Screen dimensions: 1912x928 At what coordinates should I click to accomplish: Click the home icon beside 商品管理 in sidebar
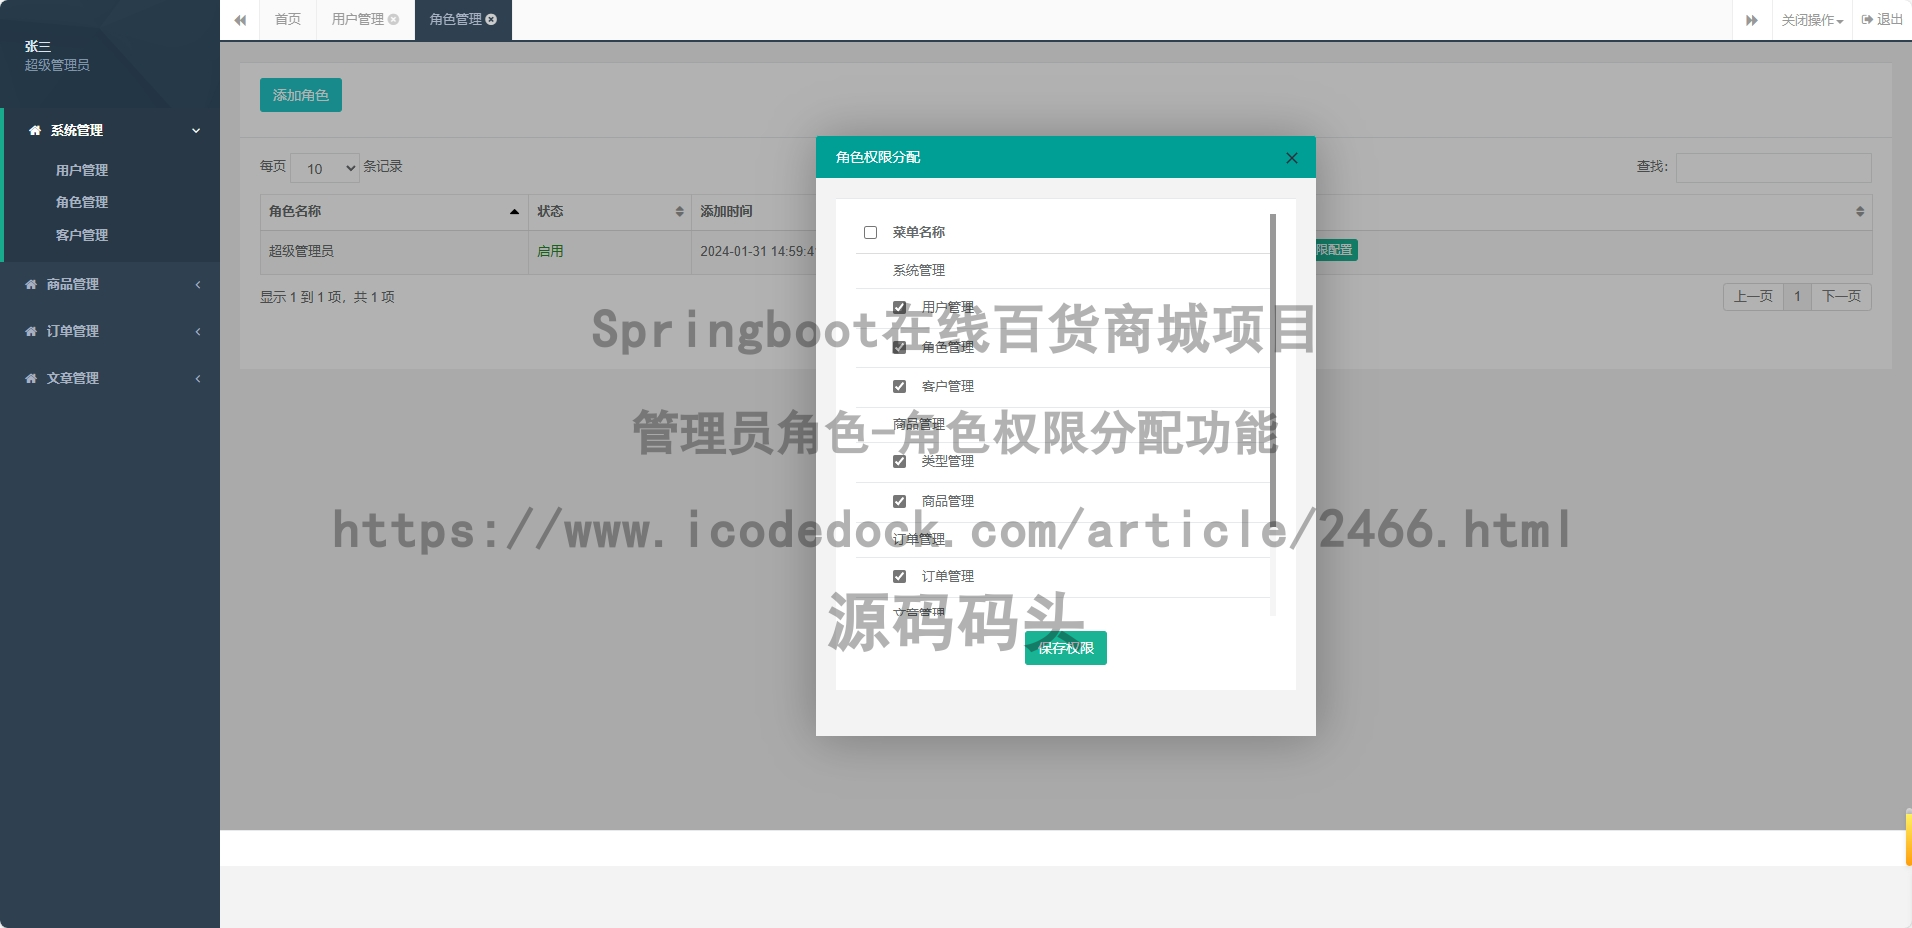coord(31,284)
